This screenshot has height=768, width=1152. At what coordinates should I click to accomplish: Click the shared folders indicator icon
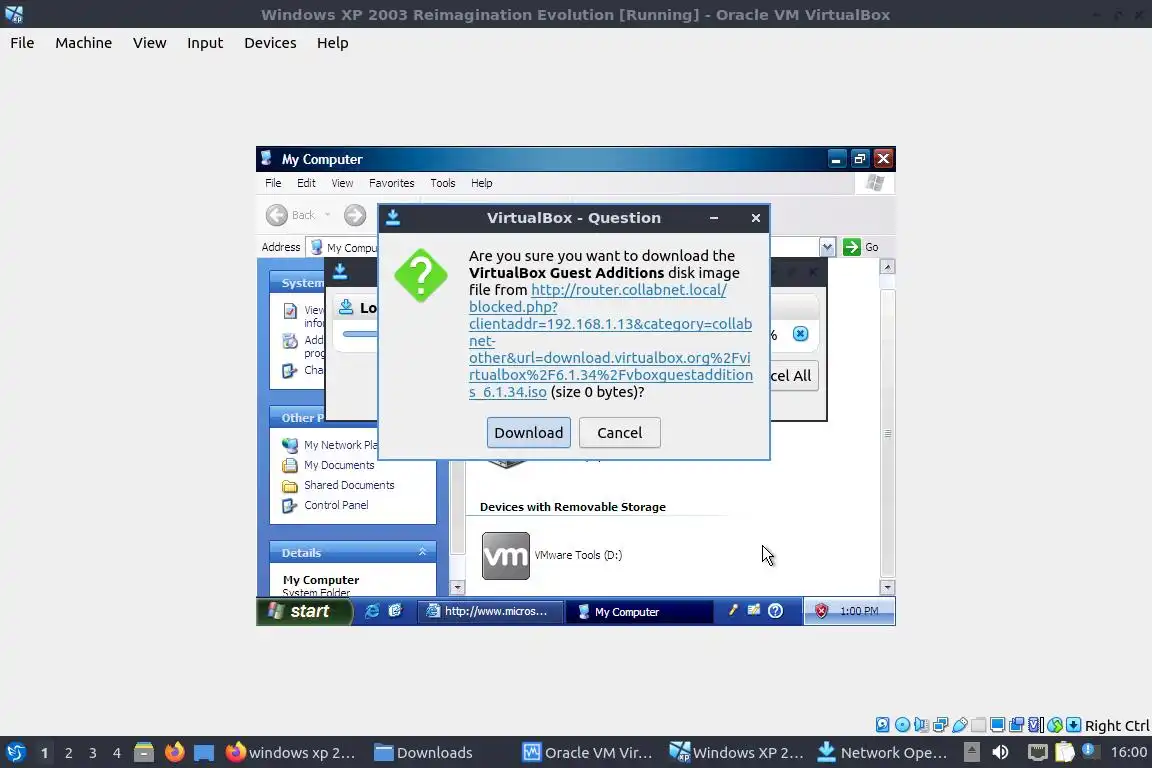979,725
